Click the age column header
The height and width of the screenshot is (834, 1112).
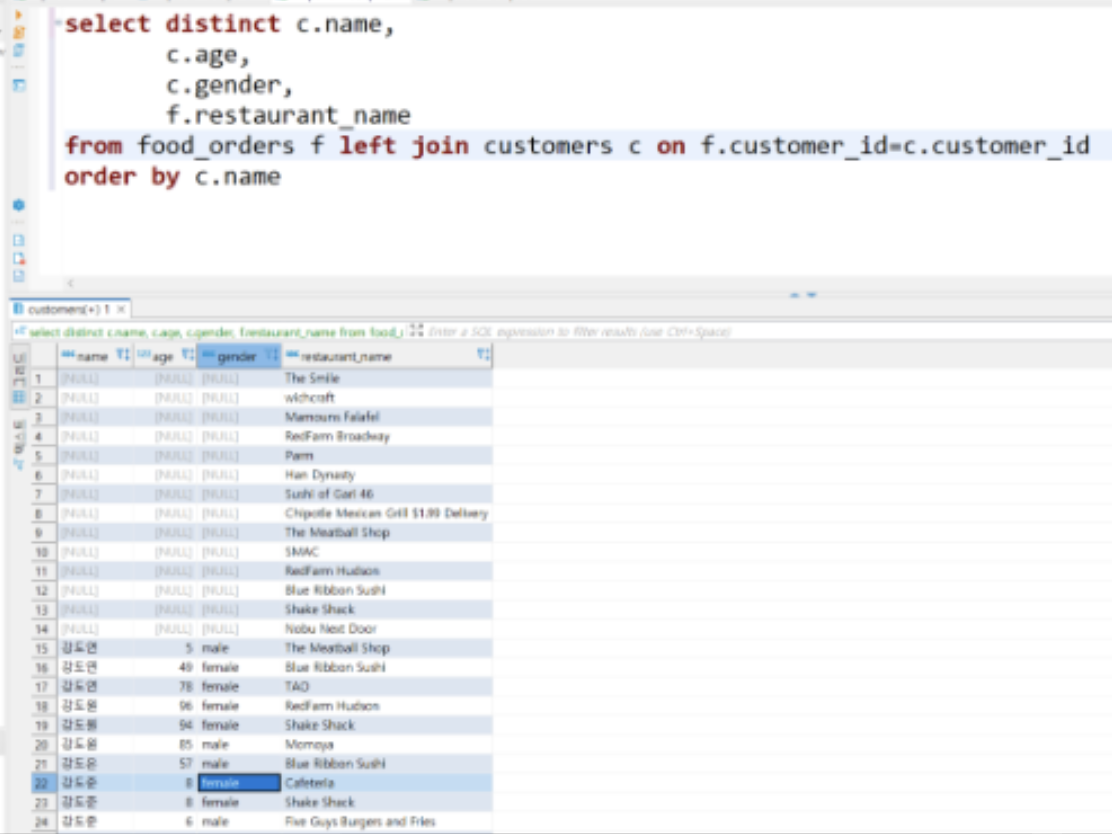pyautogui.click(x=163, y=356)
